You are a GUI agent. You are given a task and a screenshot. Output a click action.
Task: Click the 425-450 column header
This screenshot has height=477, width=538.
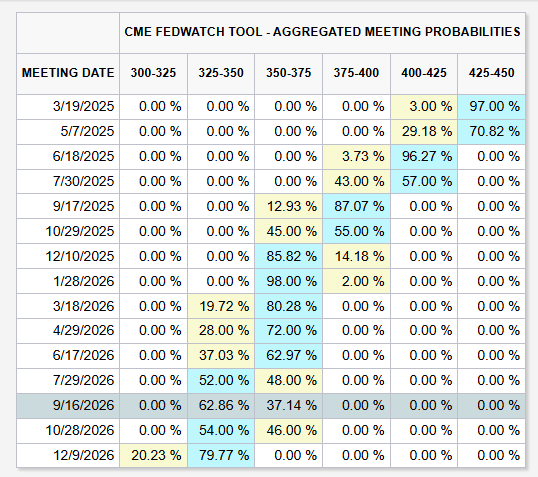pos(491,73)
